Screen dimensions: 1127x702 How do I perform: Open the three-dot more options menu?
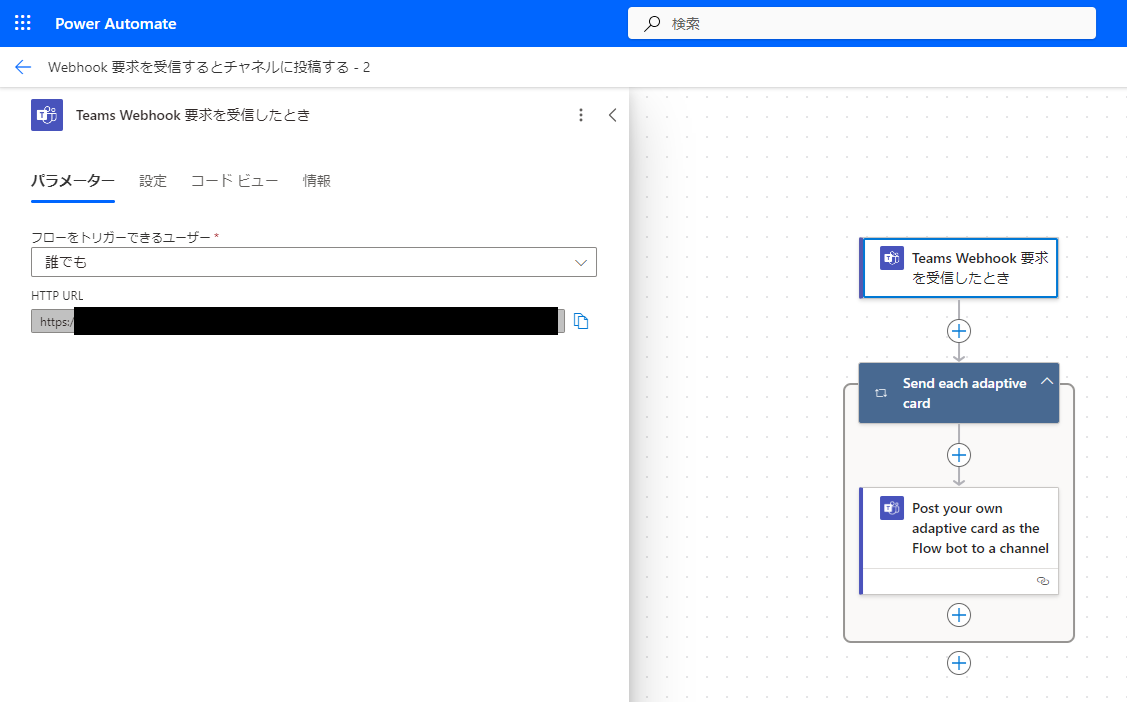581,115
